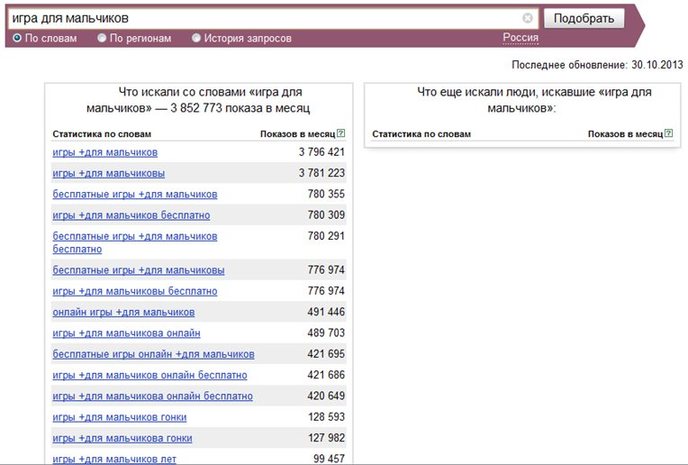The image size is (688, 465).
Task: Open link игры +для мальчиков лет
Action: [114, 459]
